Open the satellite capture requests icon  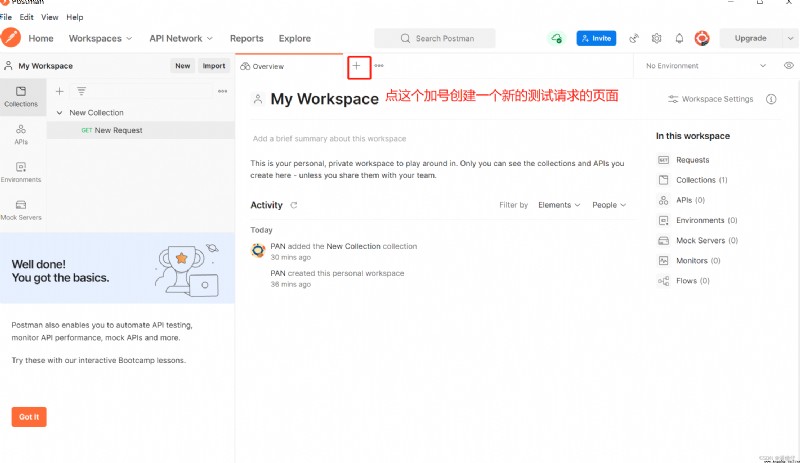click(x=634, y=38)
